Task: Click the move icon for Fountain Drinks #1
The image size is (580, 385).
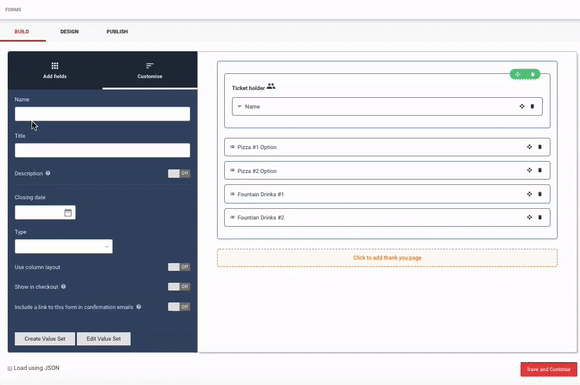Action: (529, 194)
